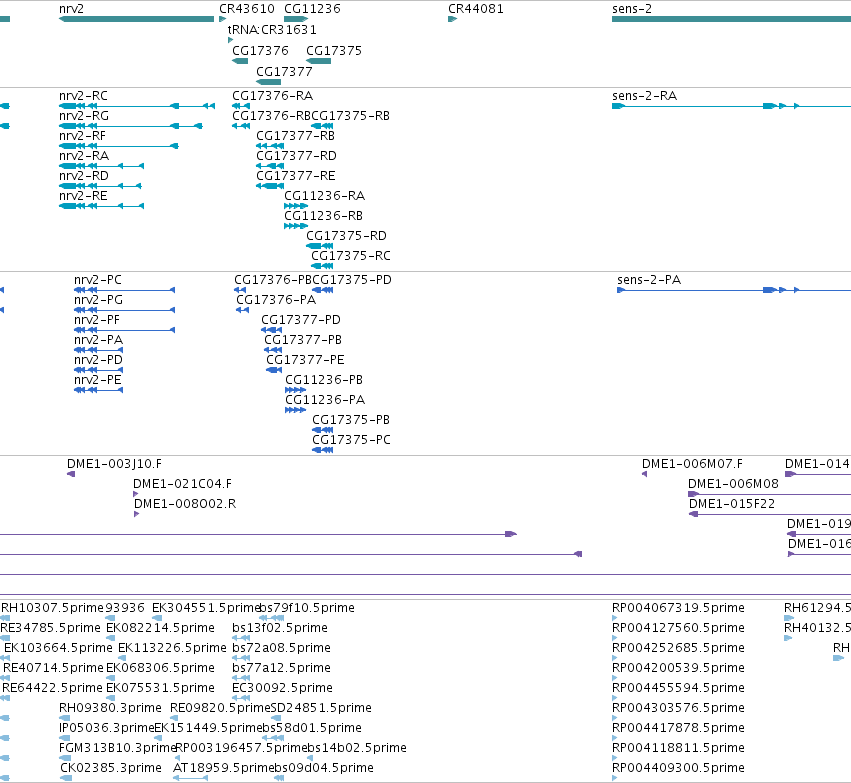The width and height of the screenshot is (851, 783).
Task: Select protein CG17375-PB
Action: [x=351, y=420]
